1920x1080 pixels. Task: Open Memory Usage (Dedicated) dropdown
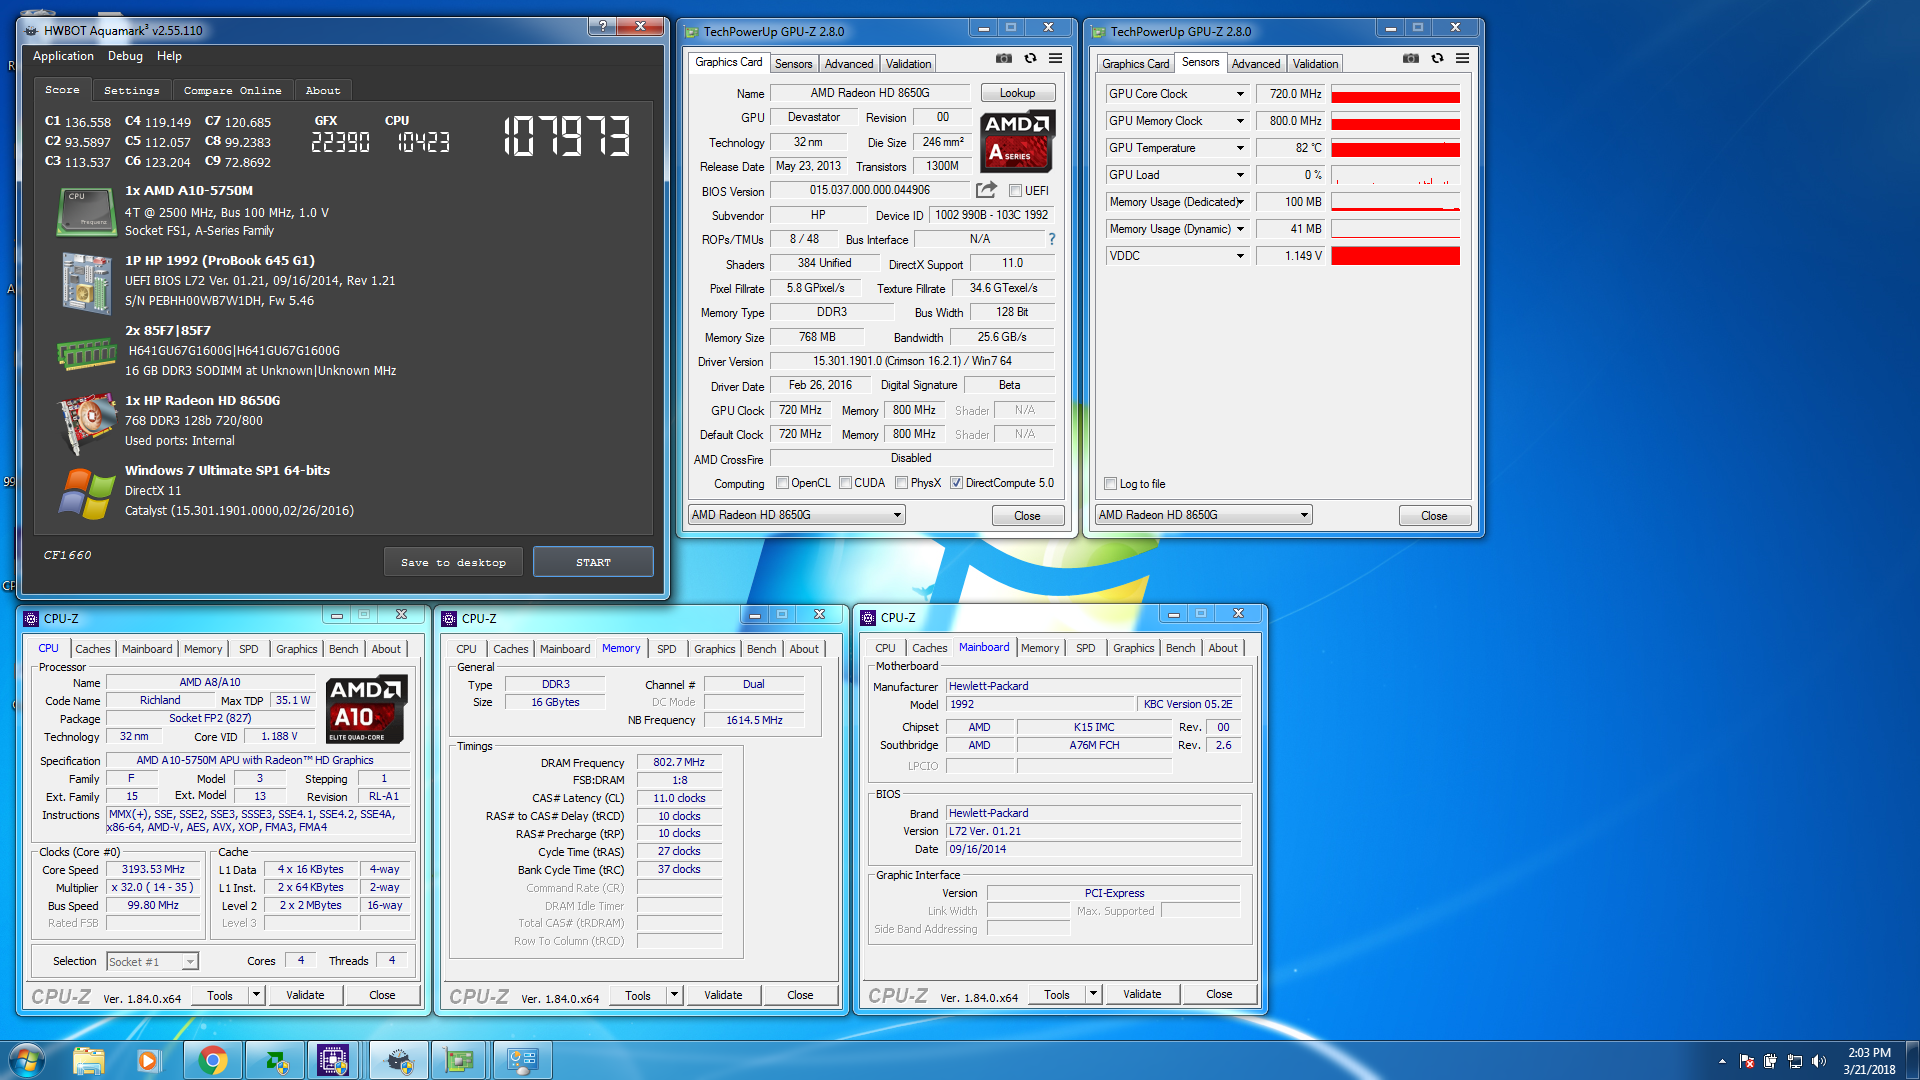pyautogui.click(x=1240, y=202)
